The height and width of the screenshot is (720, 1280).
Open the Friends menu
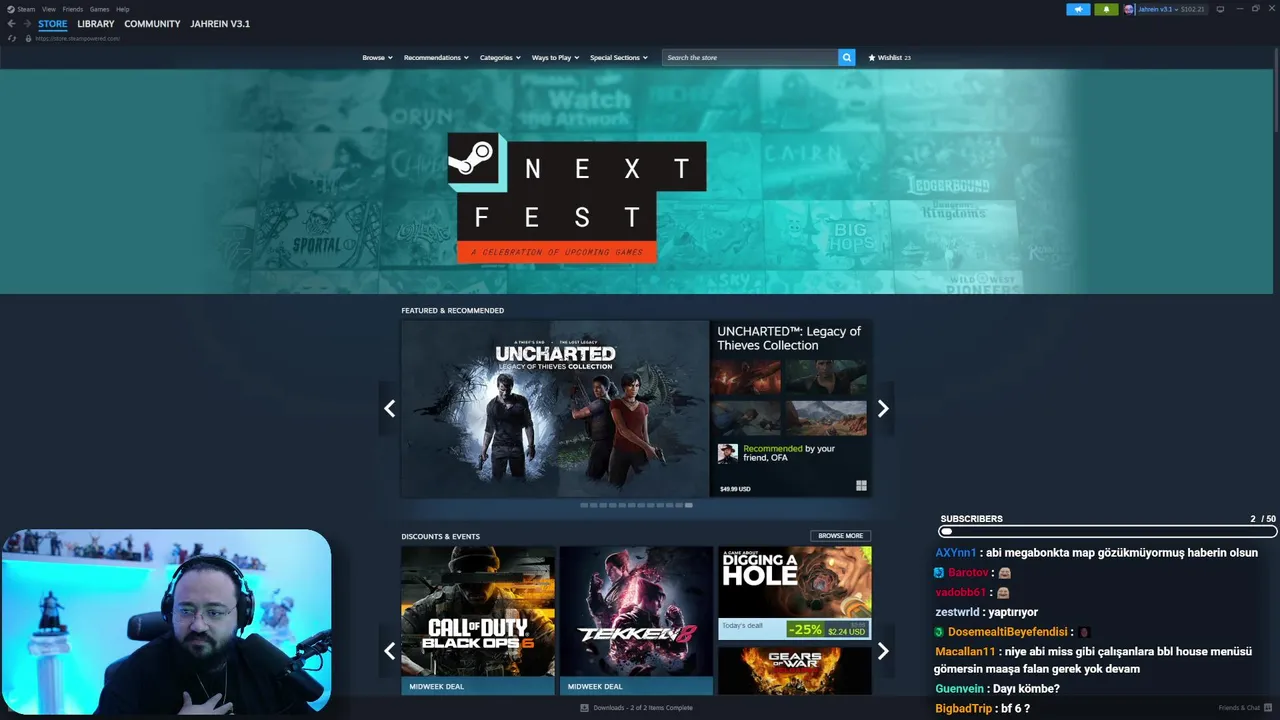[x=73, y=9]
